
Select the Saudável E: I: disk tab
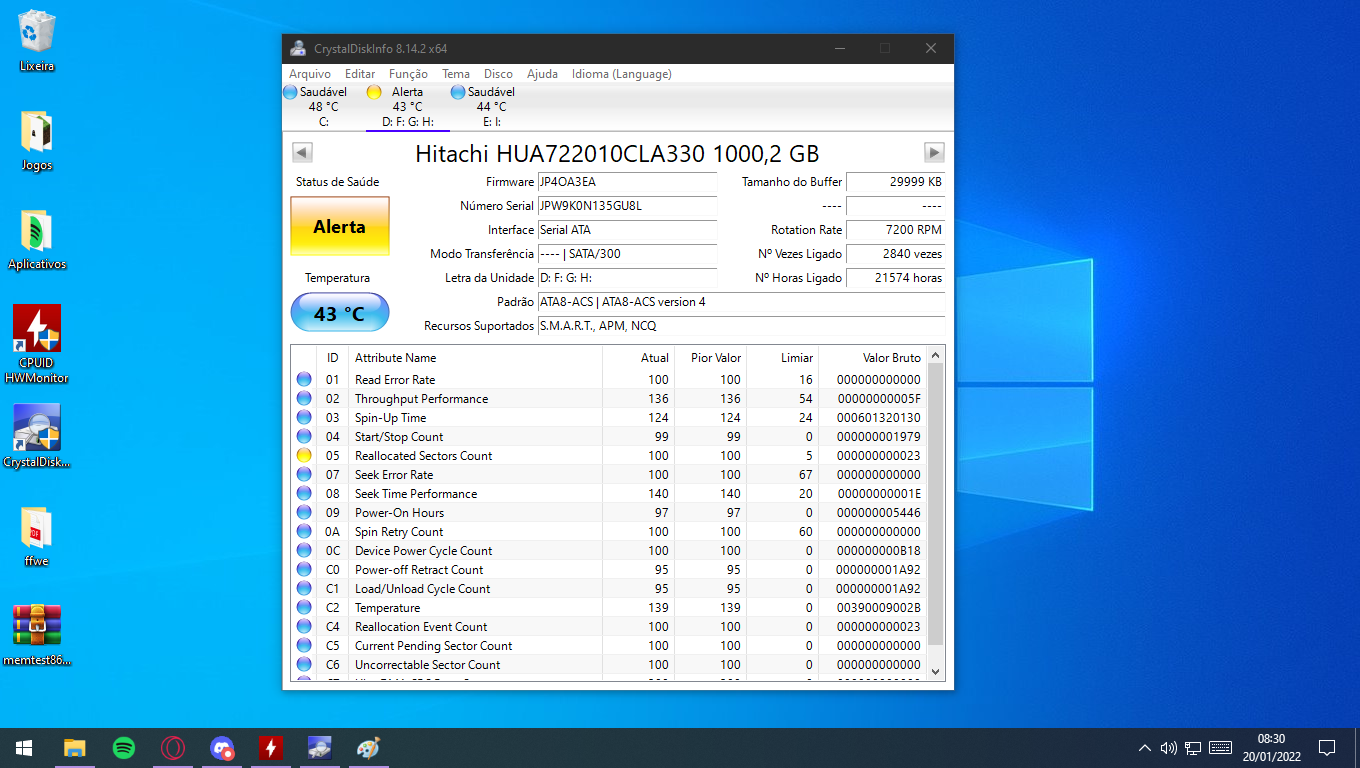(x=491, y=106)
